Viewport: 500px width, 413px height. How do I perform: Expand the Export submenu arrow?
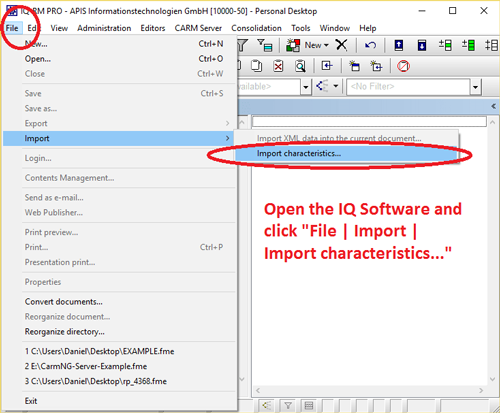(227, 123)
